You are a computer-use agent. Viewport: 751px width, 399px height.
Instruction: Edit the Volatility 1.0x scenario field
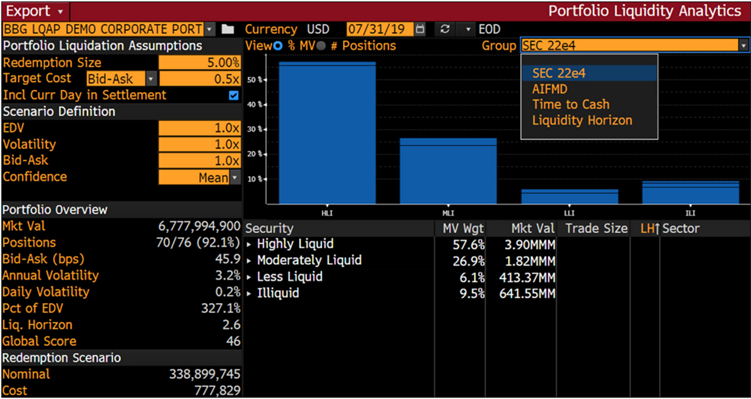tap(200, 144)
